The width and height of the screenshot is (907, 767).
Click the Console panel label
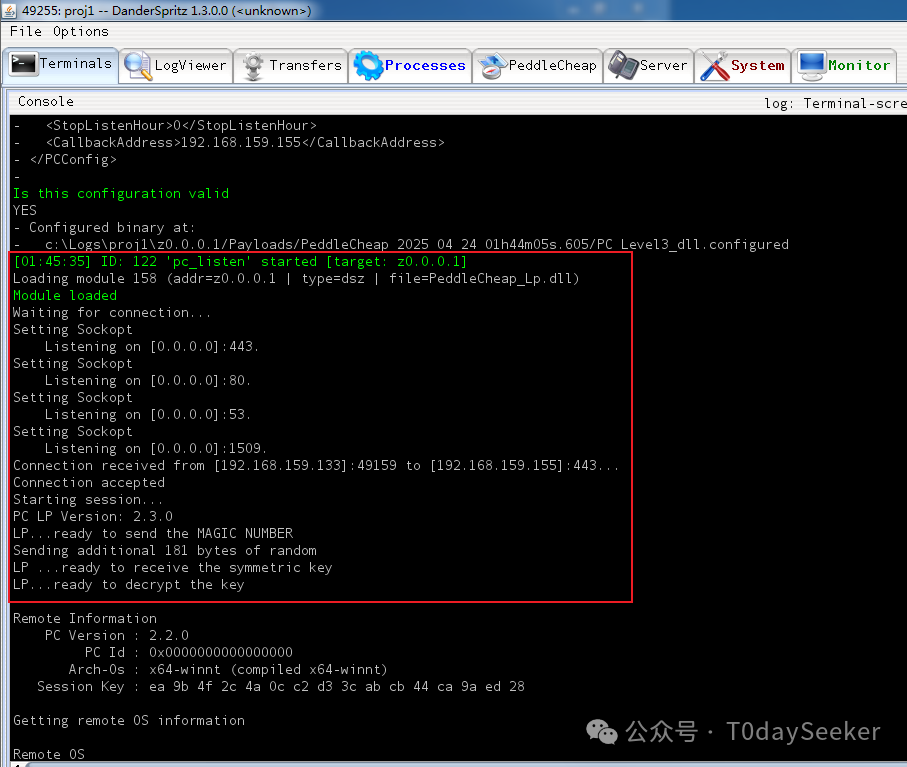[46, 101]
